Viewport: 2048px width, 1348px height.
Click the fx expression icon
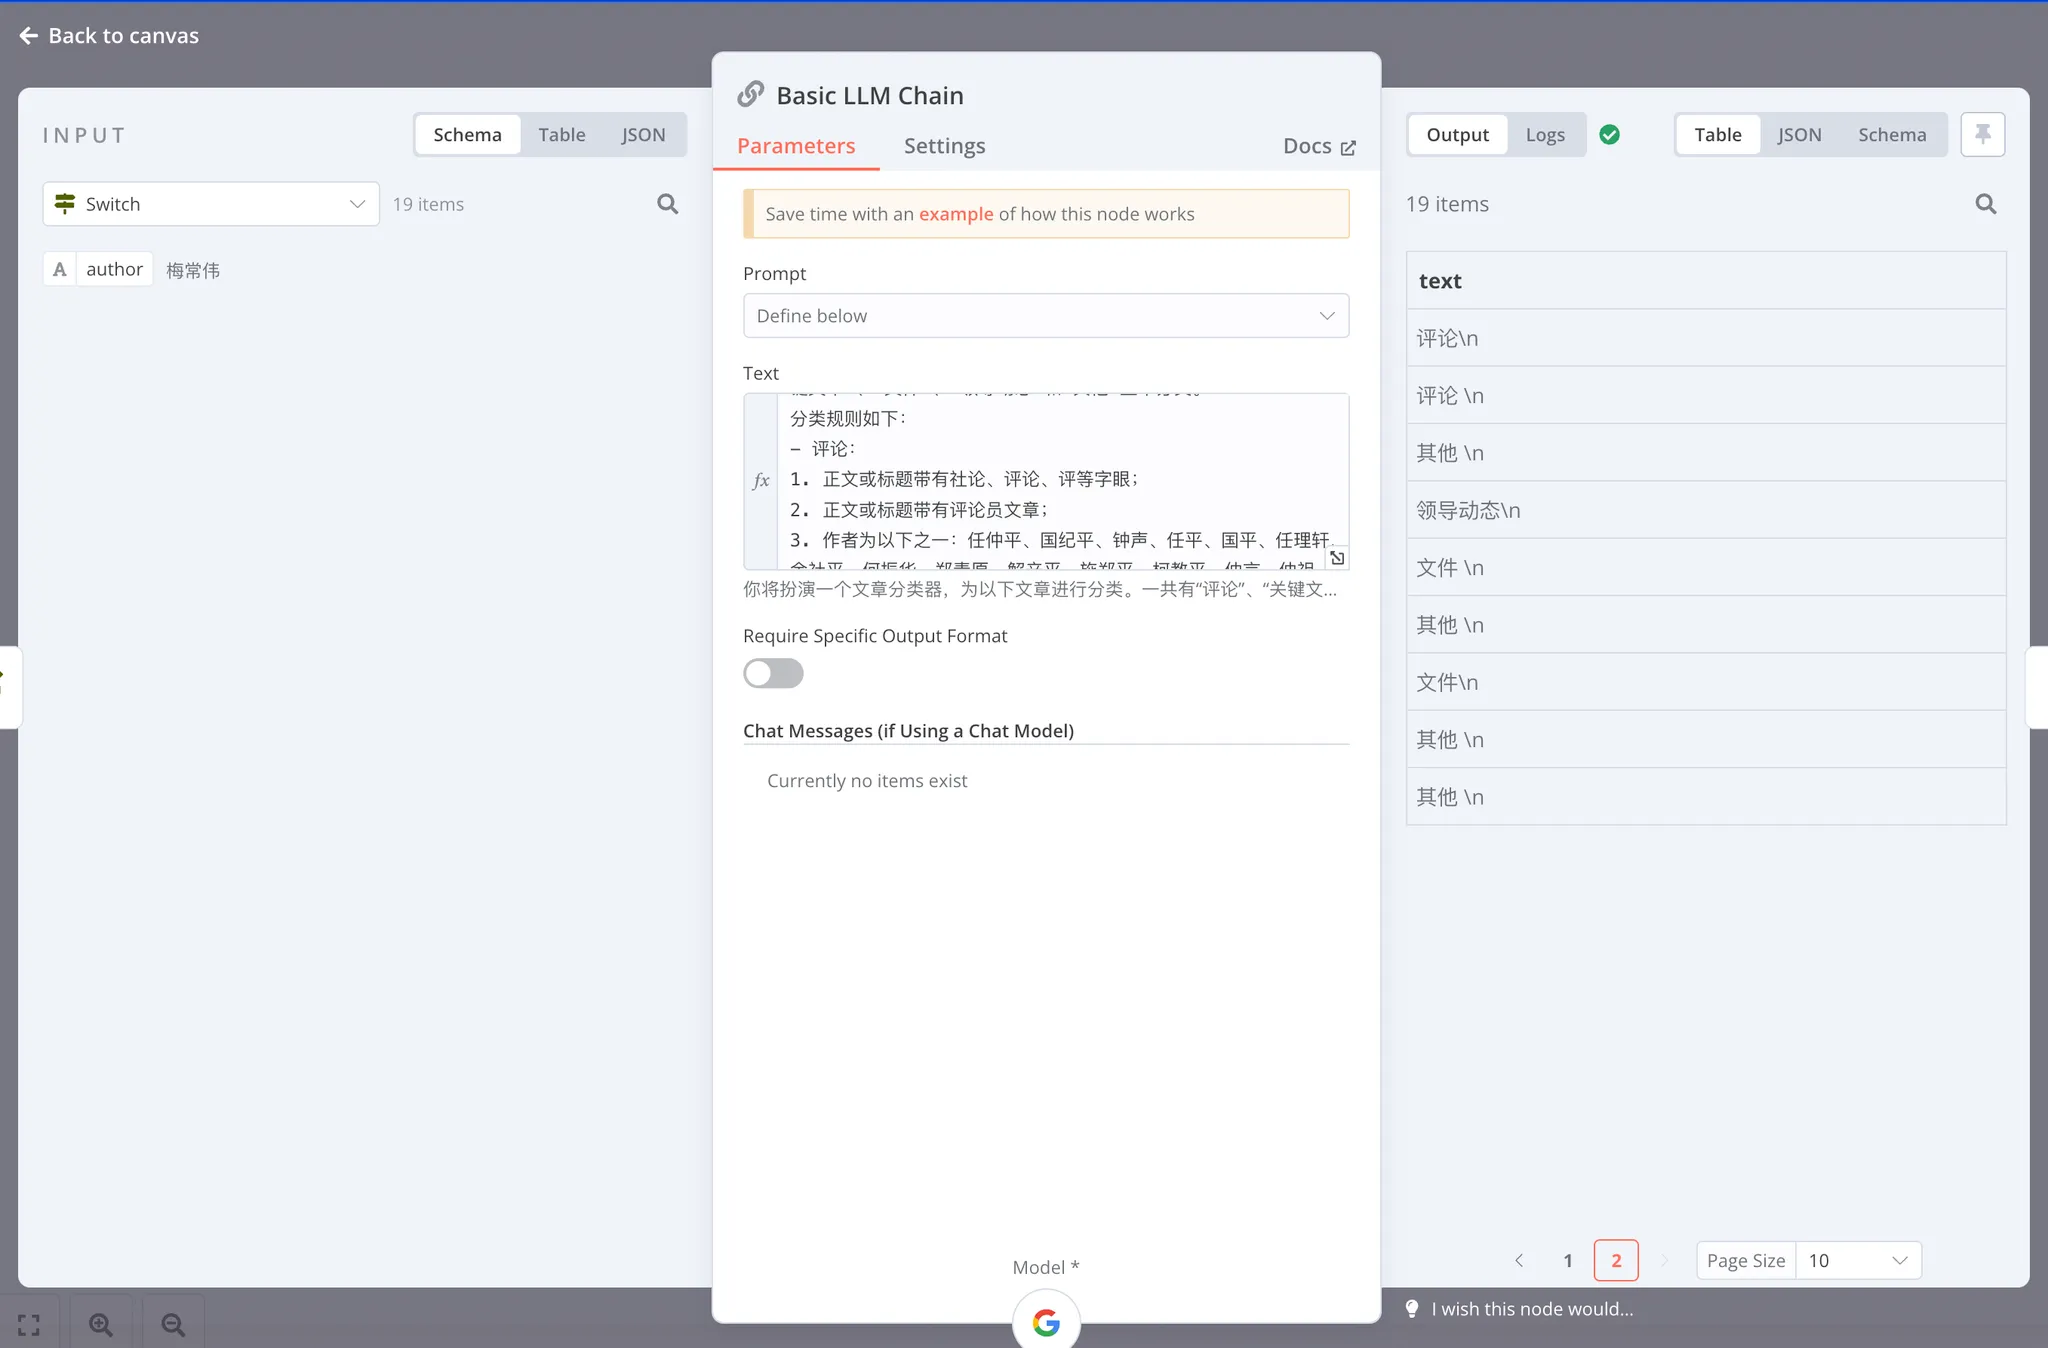(761, 481)
